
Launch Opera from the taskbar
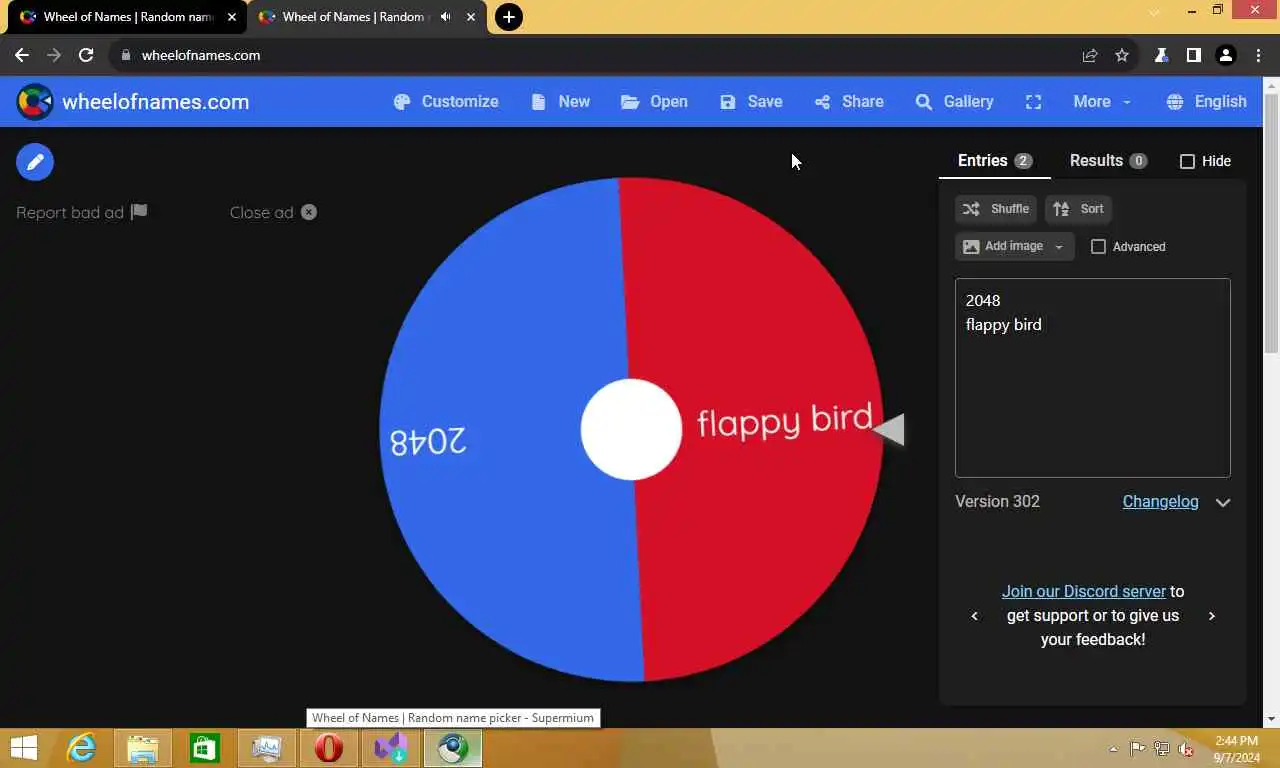[x=329, y=748]
